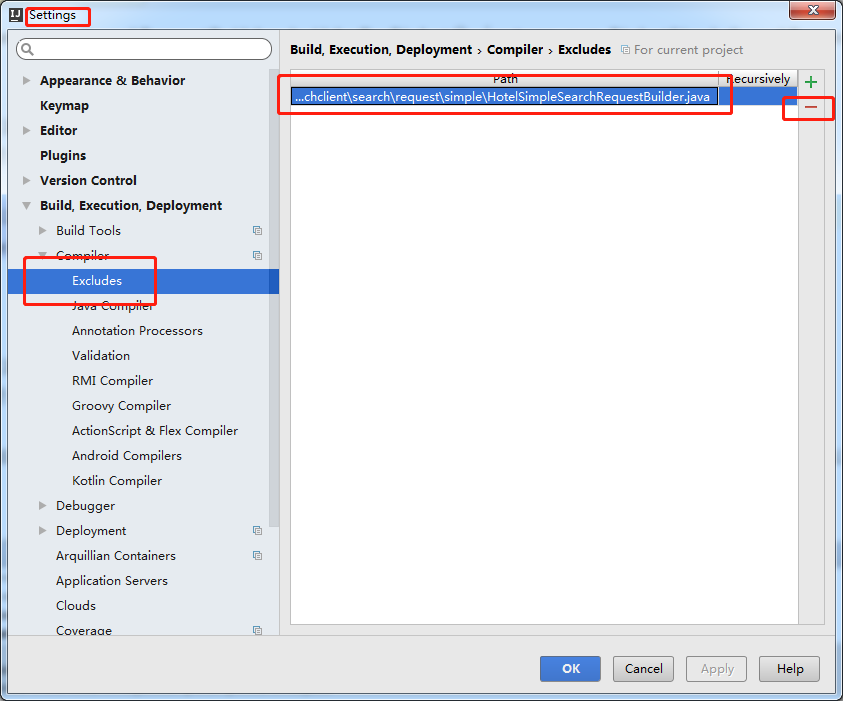Image resolution: width=843 pixels, height=701 pixels.
Task: Click the project-level settings icon beside Deployment
Action: coord(257,530)
